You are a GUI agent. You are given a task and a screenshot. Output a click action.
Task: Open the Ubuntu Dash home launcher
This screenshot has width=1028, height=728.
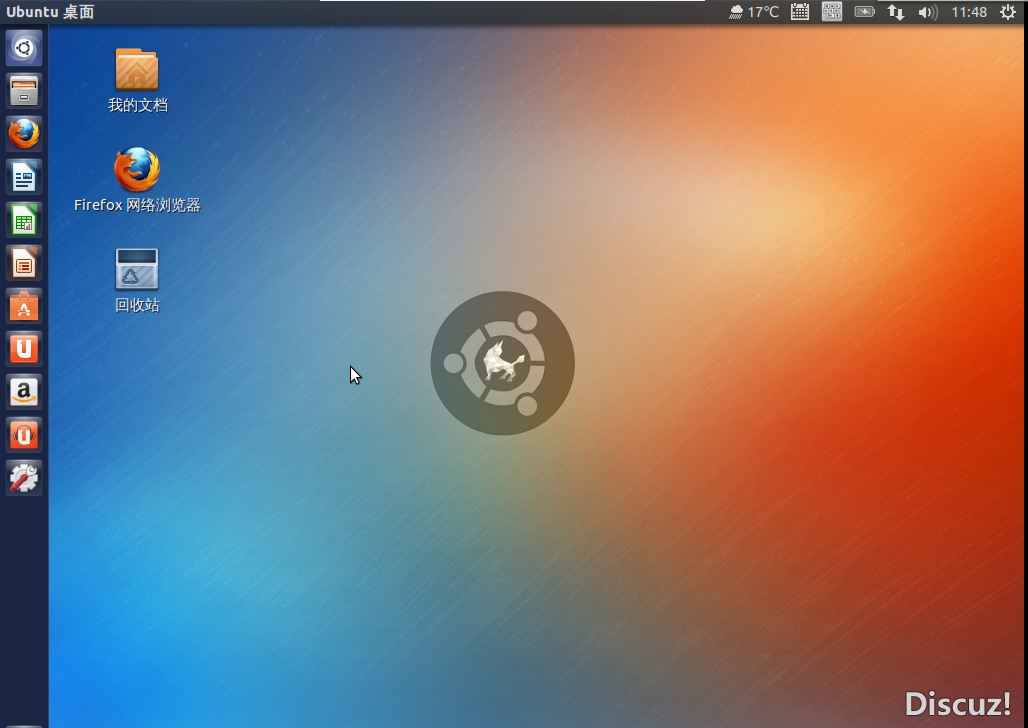(24, 48)
